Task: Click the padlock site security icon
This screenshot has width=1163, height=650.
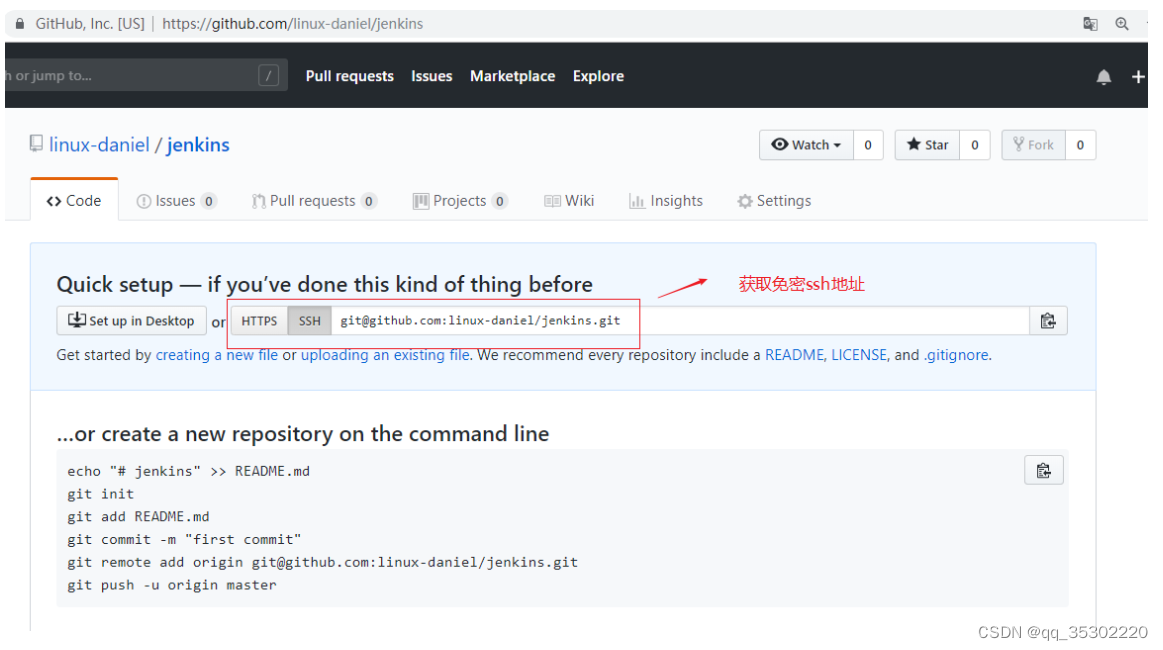Action: [20, 24]
